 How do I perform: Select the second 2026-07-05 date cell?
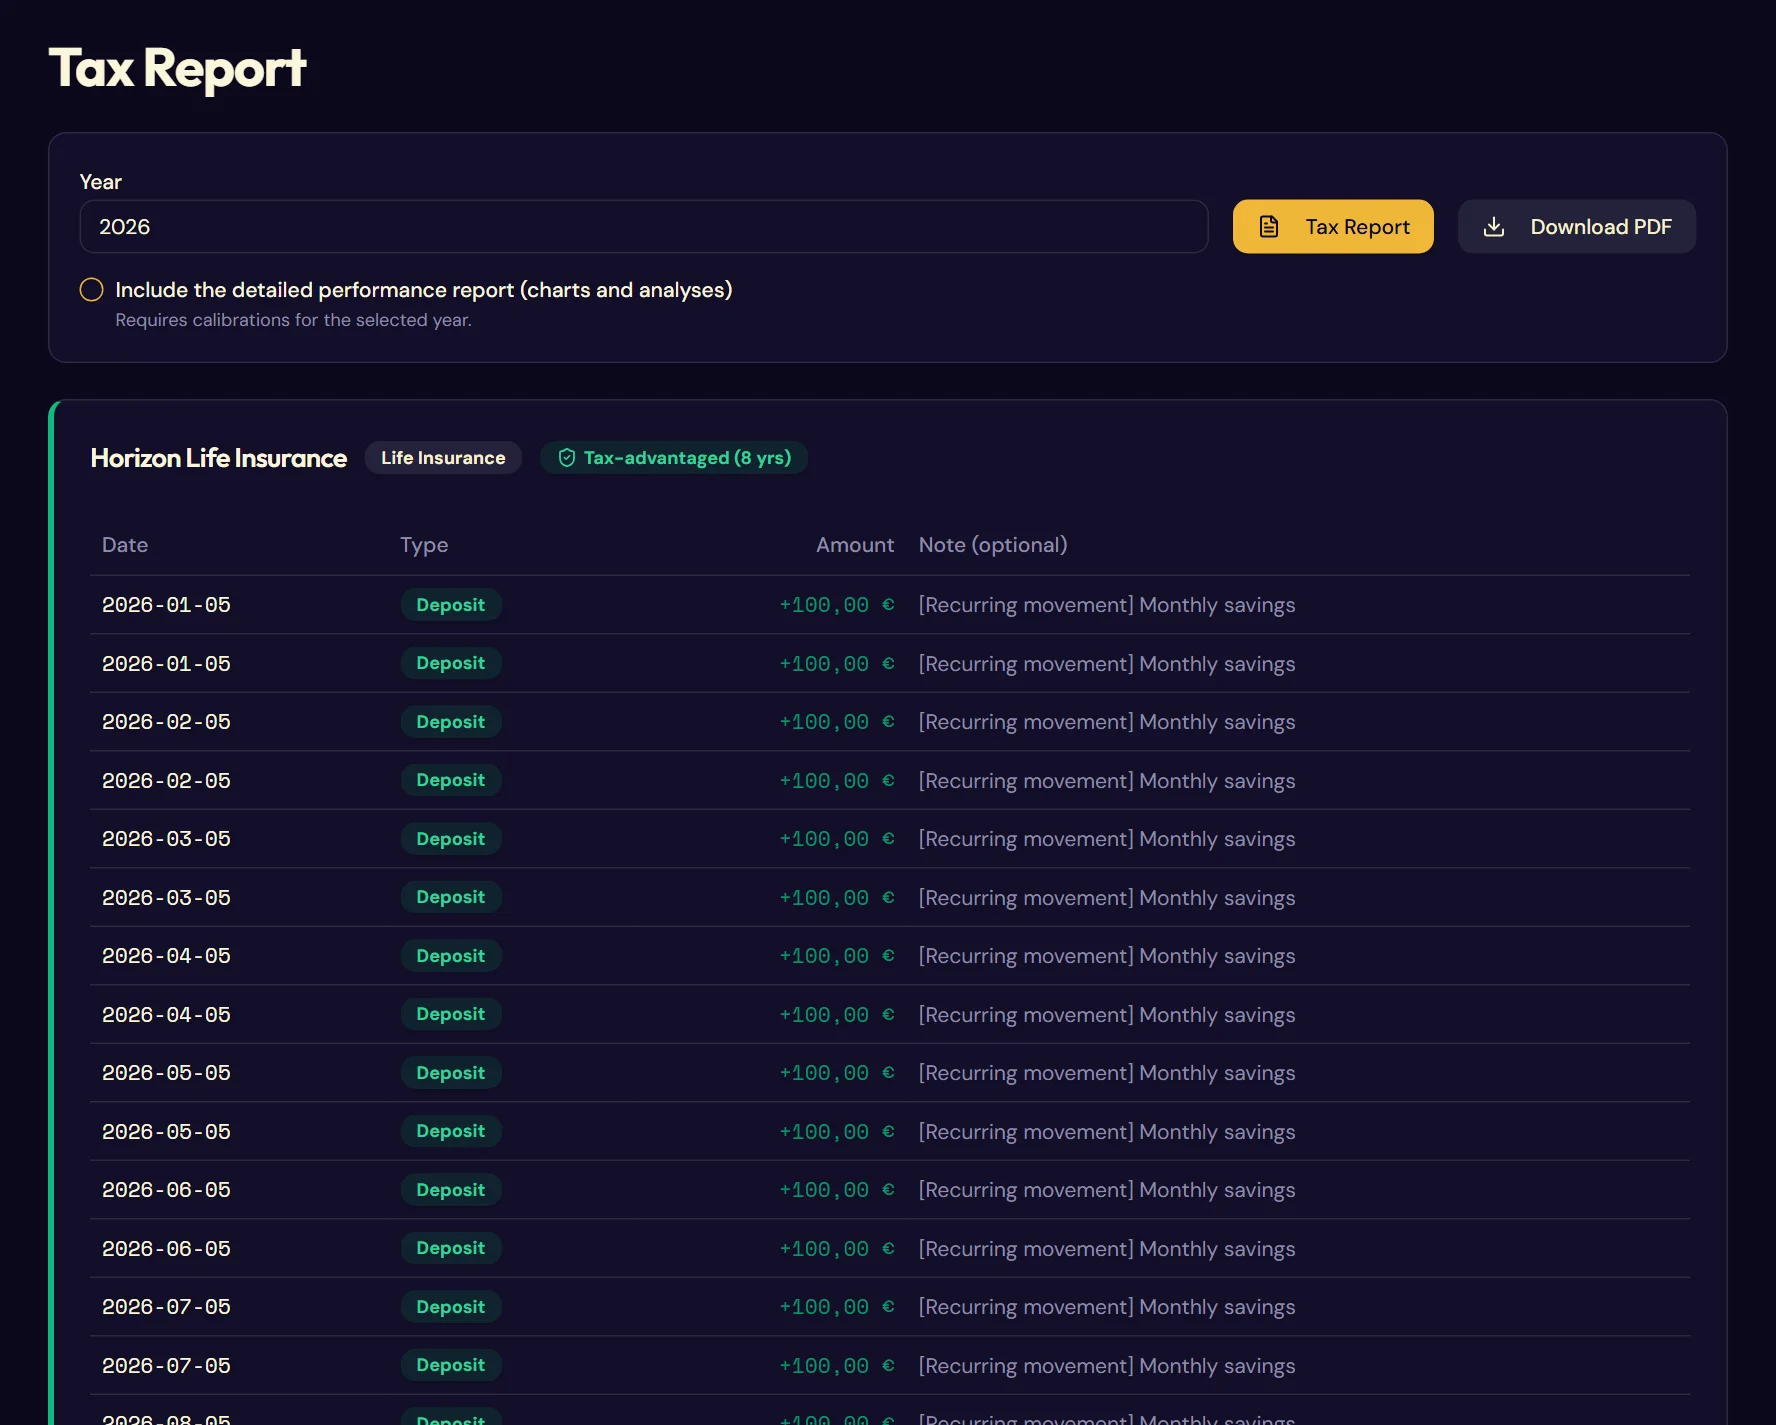(166, 1366)
